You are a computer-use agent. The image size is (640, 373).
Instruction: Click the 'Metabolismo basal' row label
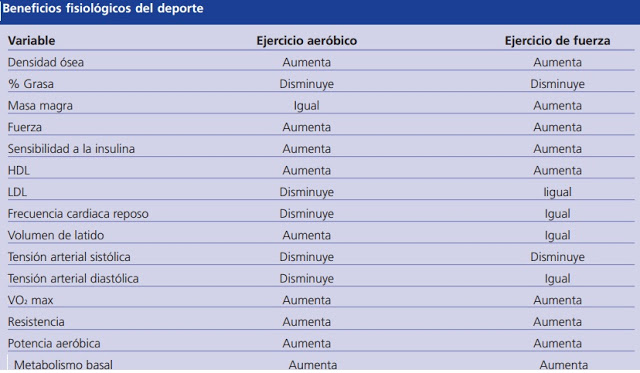coord(63,365)
